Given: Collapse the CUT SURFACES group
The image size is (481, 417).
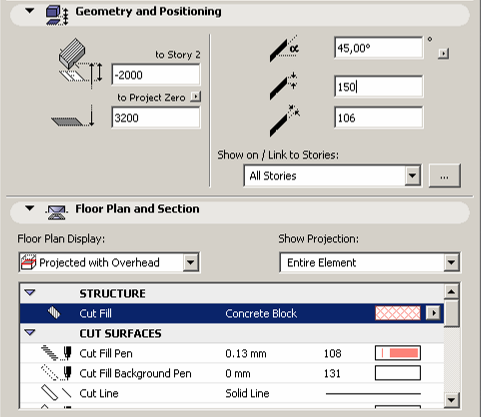Looking at the screenshot, I should coord(30,333).
